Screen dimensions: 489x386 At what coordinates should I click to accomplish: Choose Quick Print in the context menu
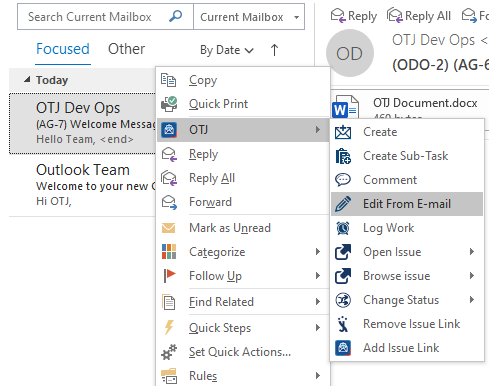point(243,104)
